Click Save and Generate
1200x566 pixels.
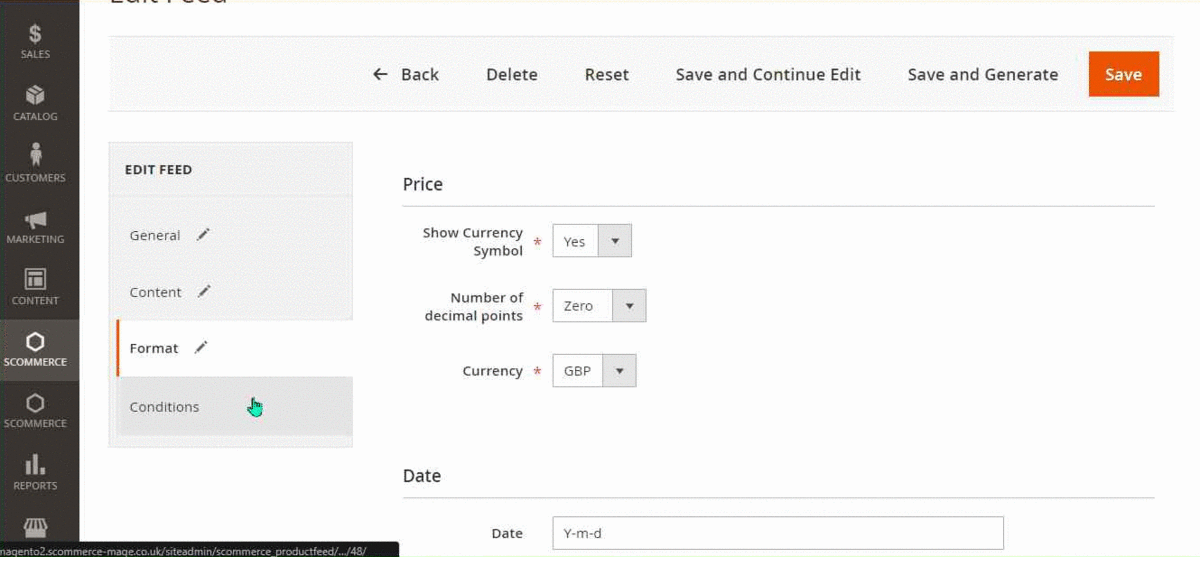(x=982, y=74)
